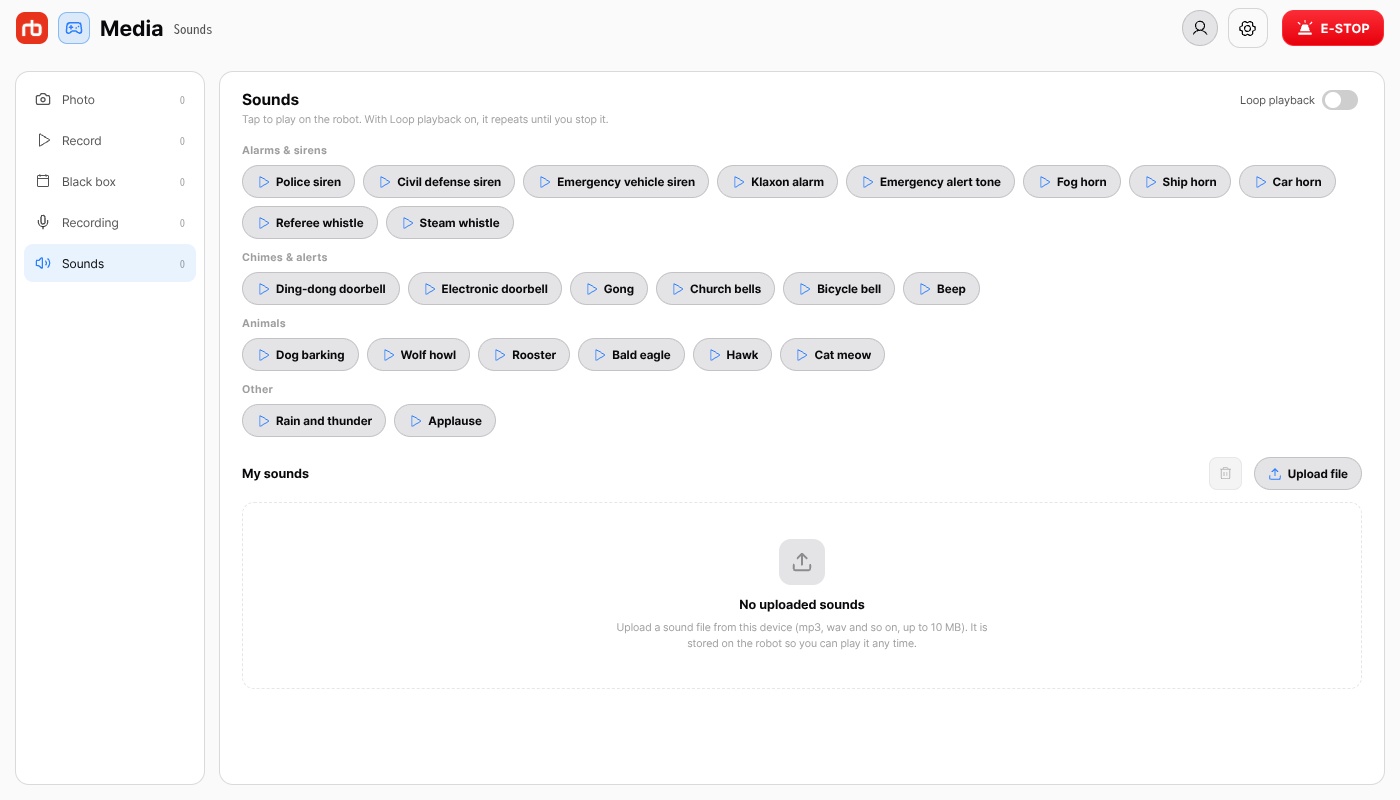Screen dimensions: 1400x800
Task: Switch to Recording in the sidebar
Action: point(110,223)
